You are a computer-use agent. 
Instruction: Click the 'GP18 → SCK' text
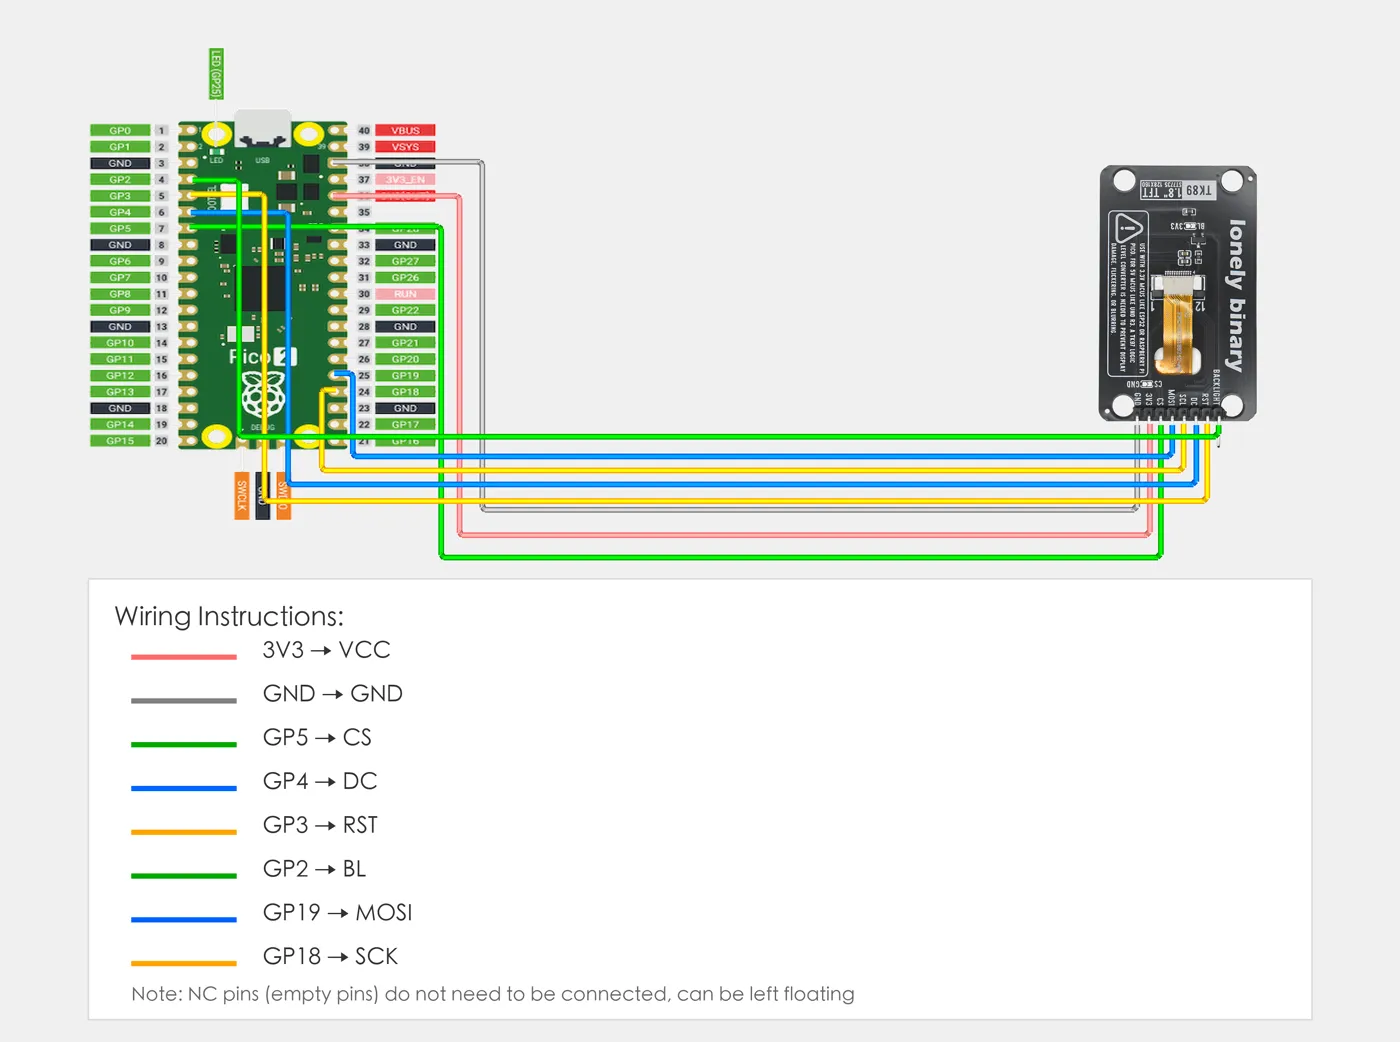point(330,956)
